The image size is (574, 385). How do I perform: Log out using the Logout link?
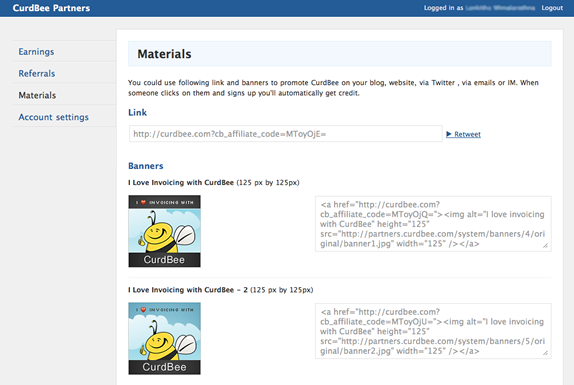(552, 8)
